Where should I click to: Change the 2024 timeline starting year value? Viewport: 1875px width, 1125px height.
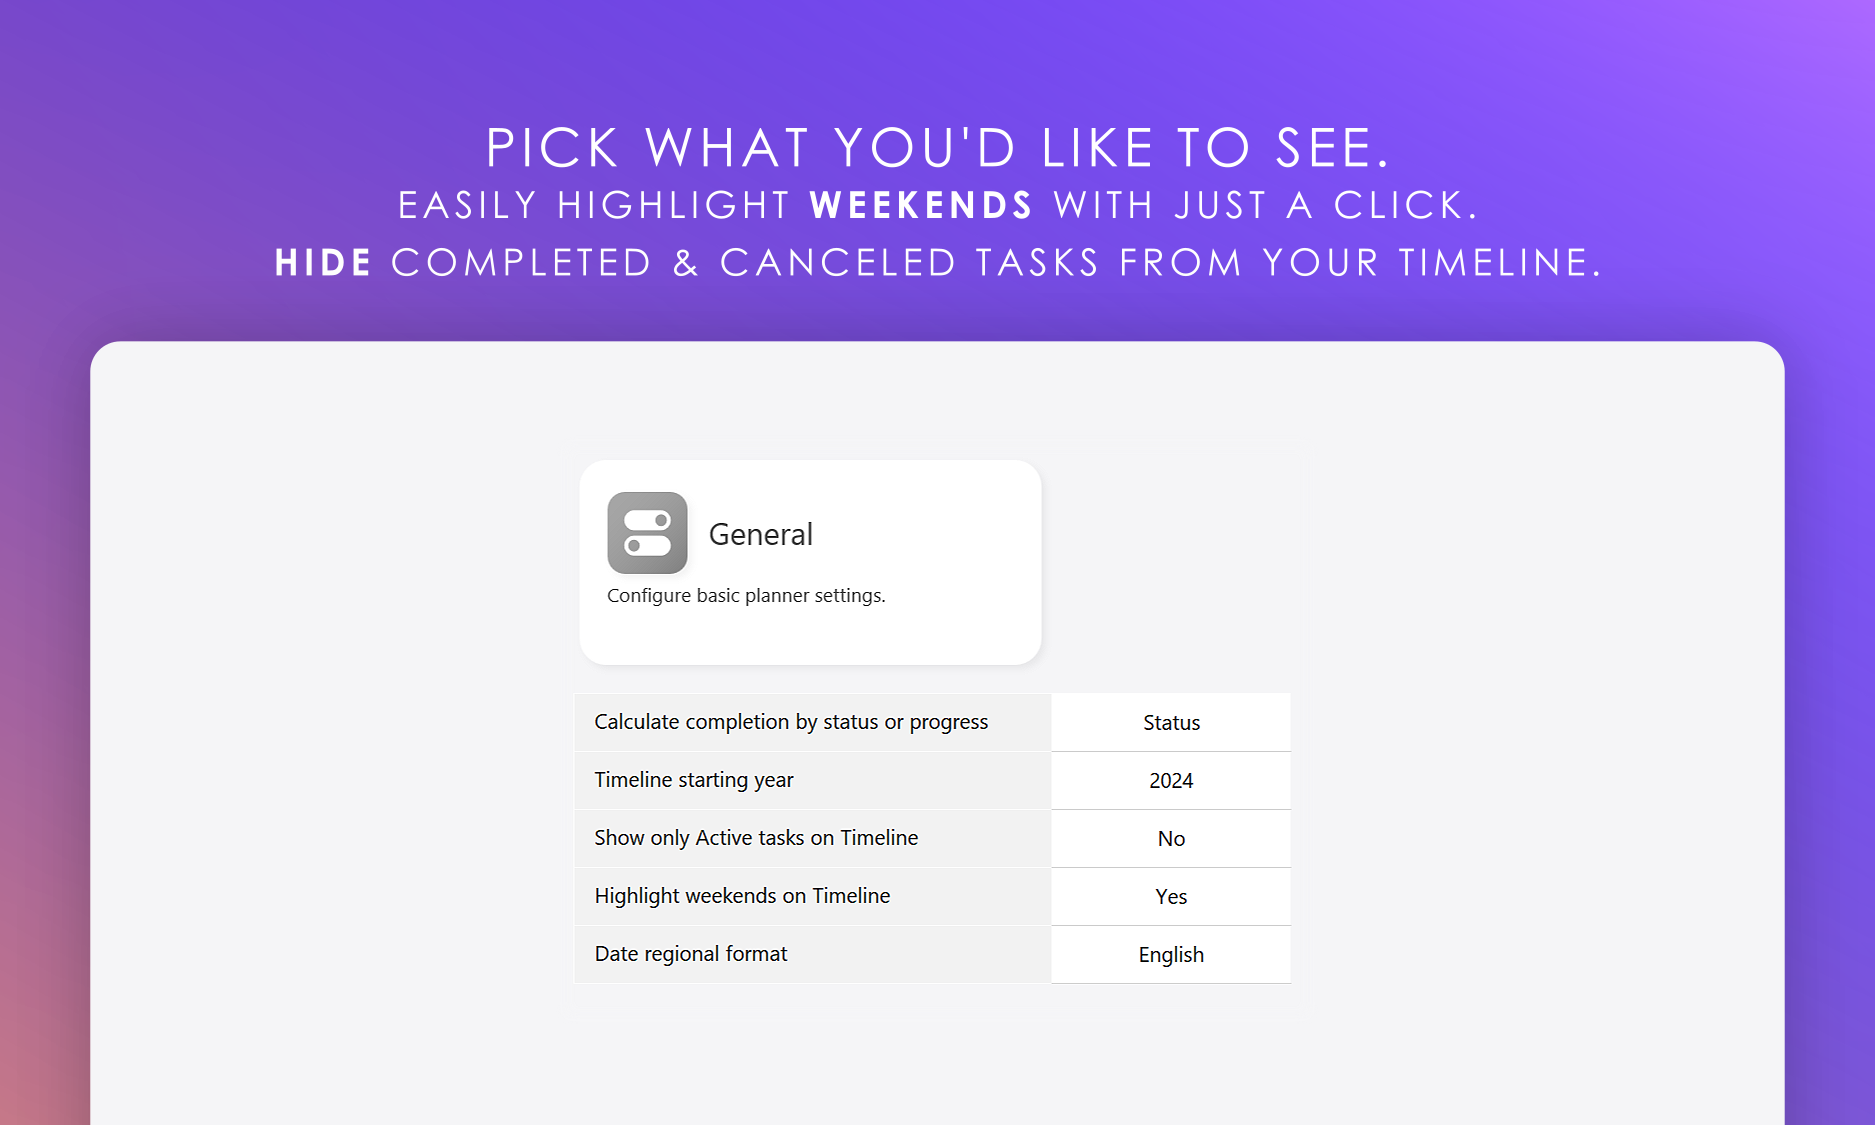(1171, 781)
